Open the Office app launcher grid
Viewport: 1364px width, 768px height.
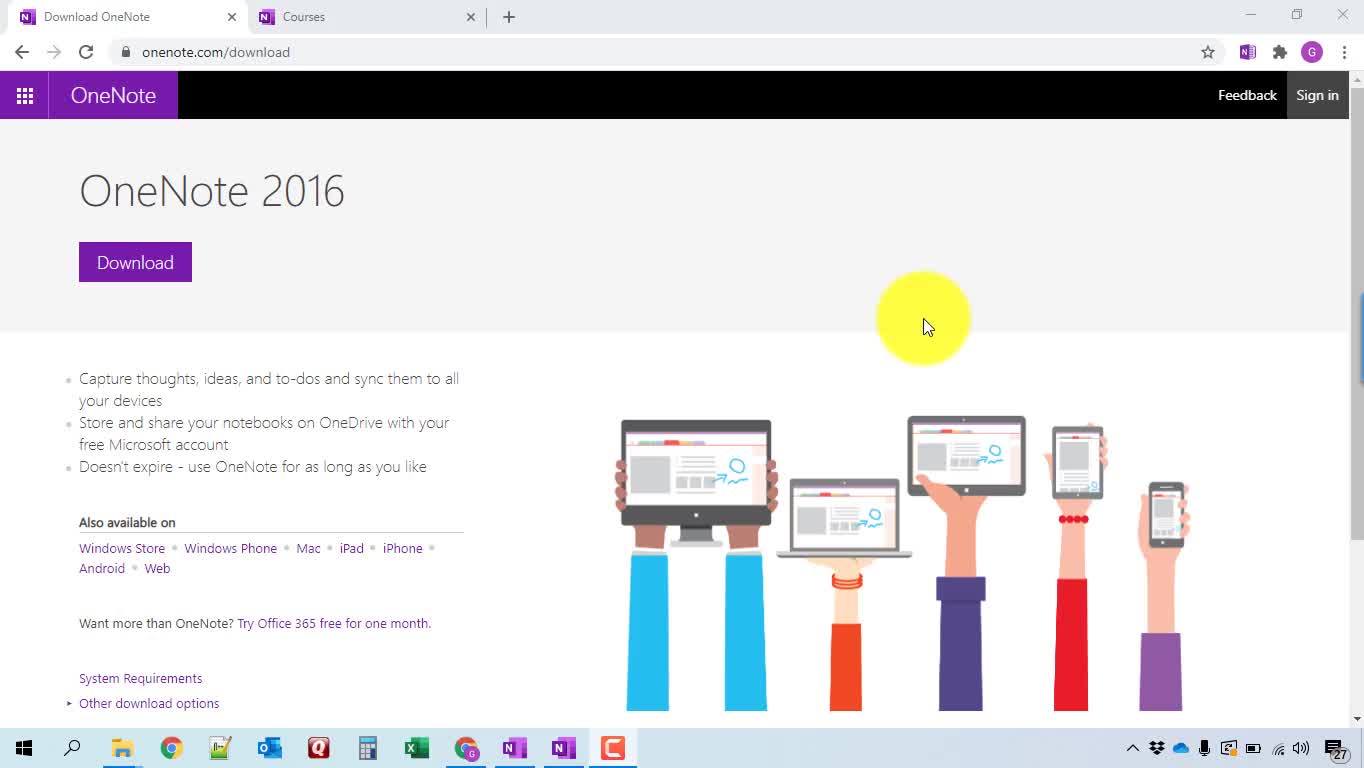pos(24,95)
